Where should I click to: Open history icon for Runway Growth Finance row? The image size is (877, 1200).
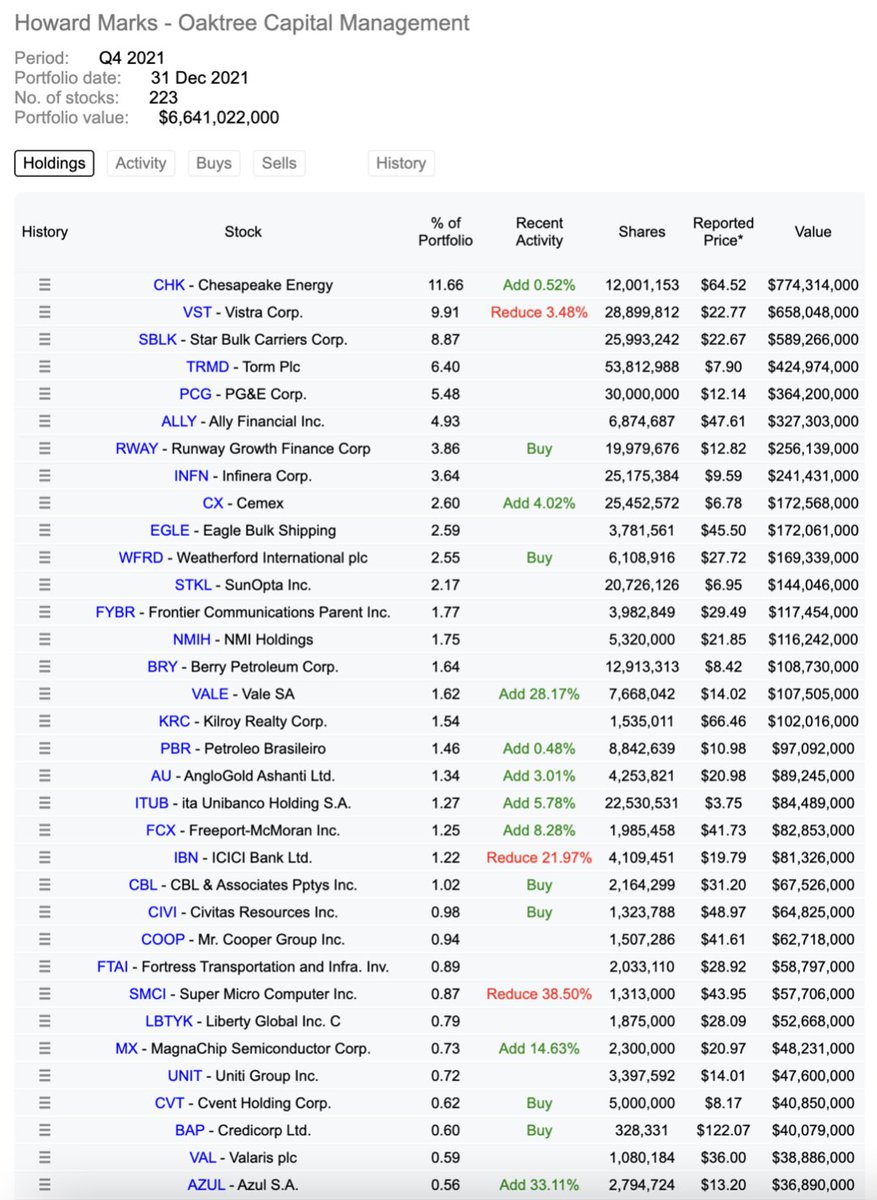pyautogui.click(x=44, y=448)
